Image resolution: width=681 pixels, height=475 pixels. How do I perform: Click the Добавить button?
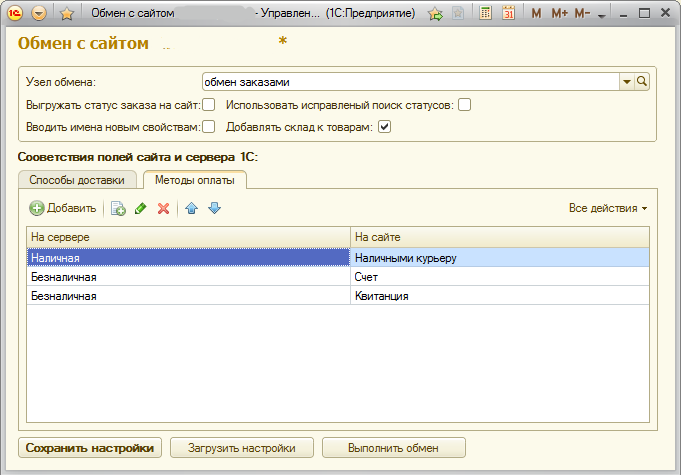pyautogui.click(x=63, y=208)
